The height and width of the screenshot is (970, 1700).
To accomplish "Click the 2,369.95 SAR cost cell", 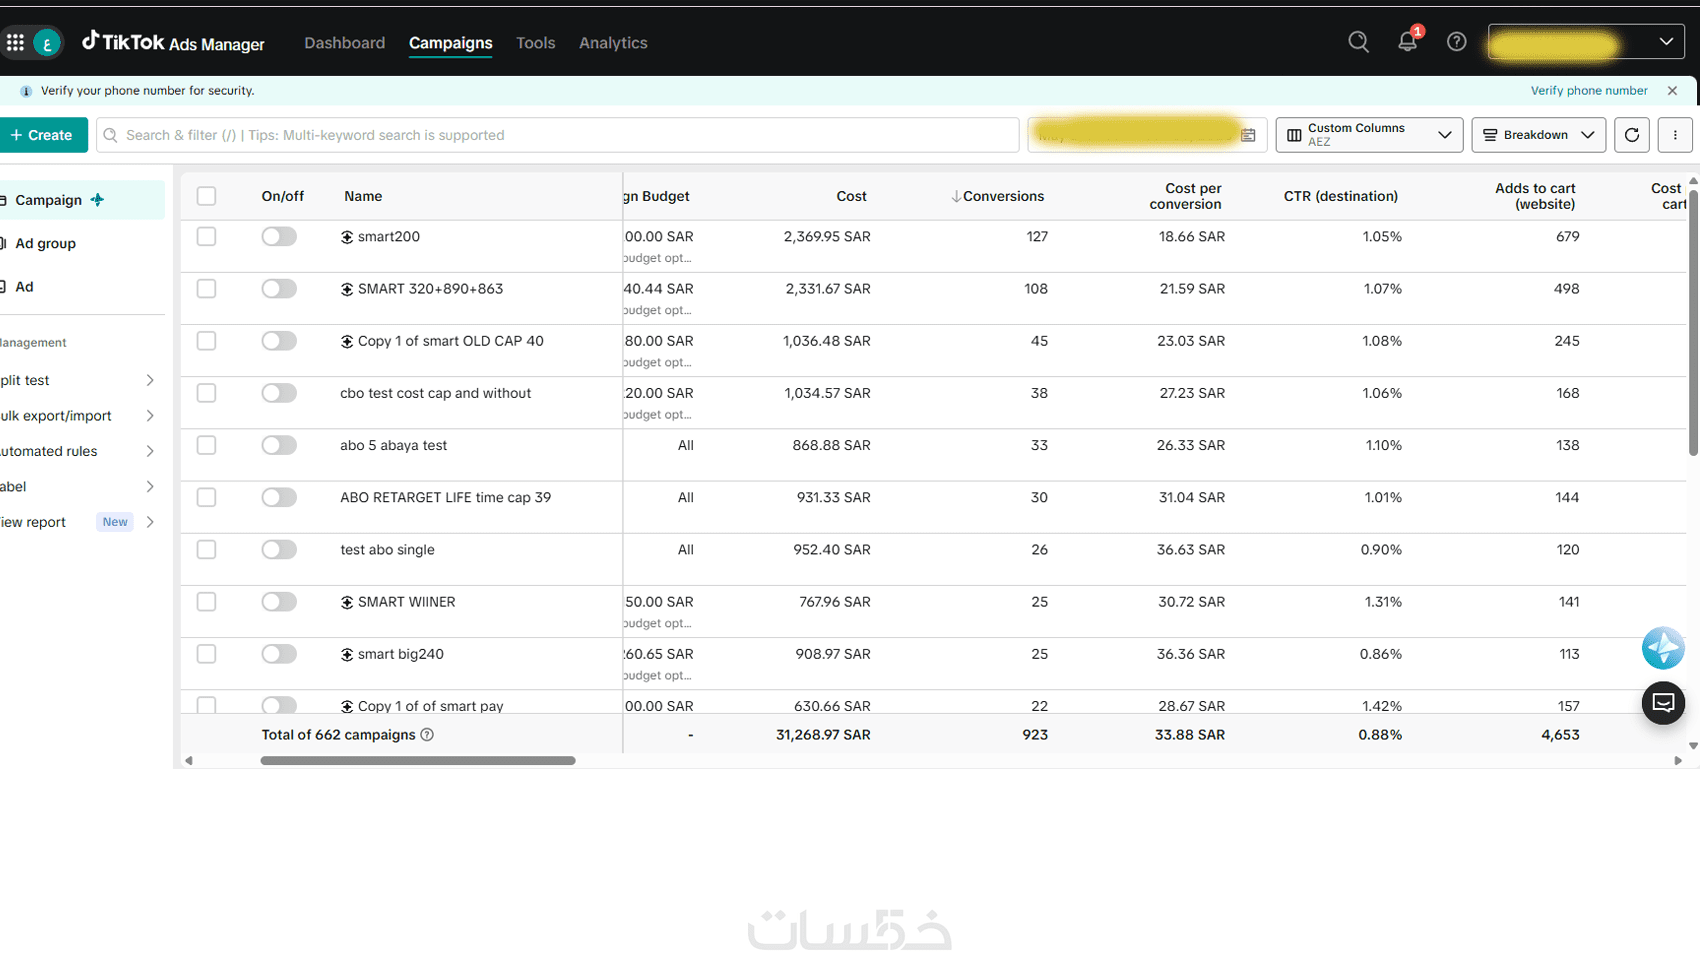I will [827, 237].
